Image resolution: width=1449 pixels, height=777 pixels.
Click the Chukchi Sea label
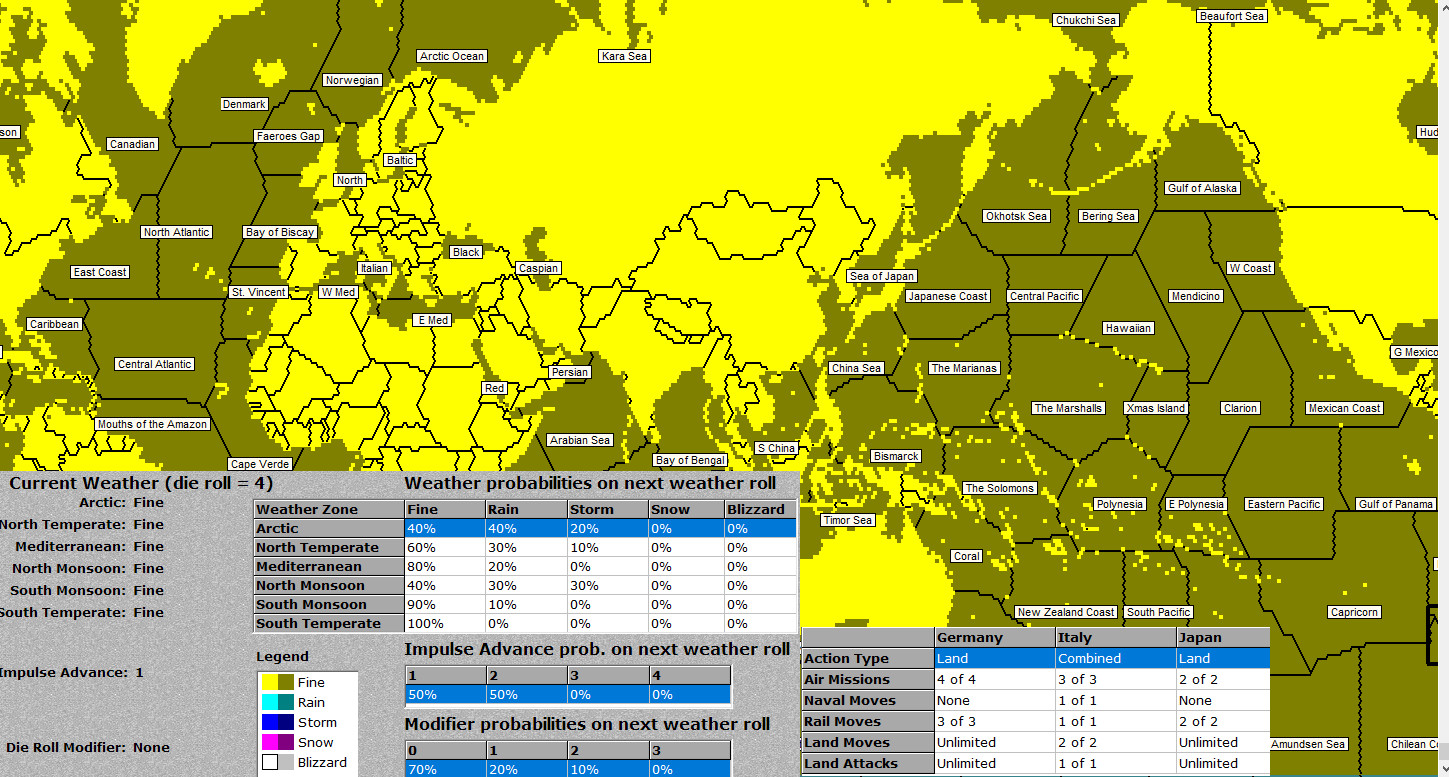1086,20
